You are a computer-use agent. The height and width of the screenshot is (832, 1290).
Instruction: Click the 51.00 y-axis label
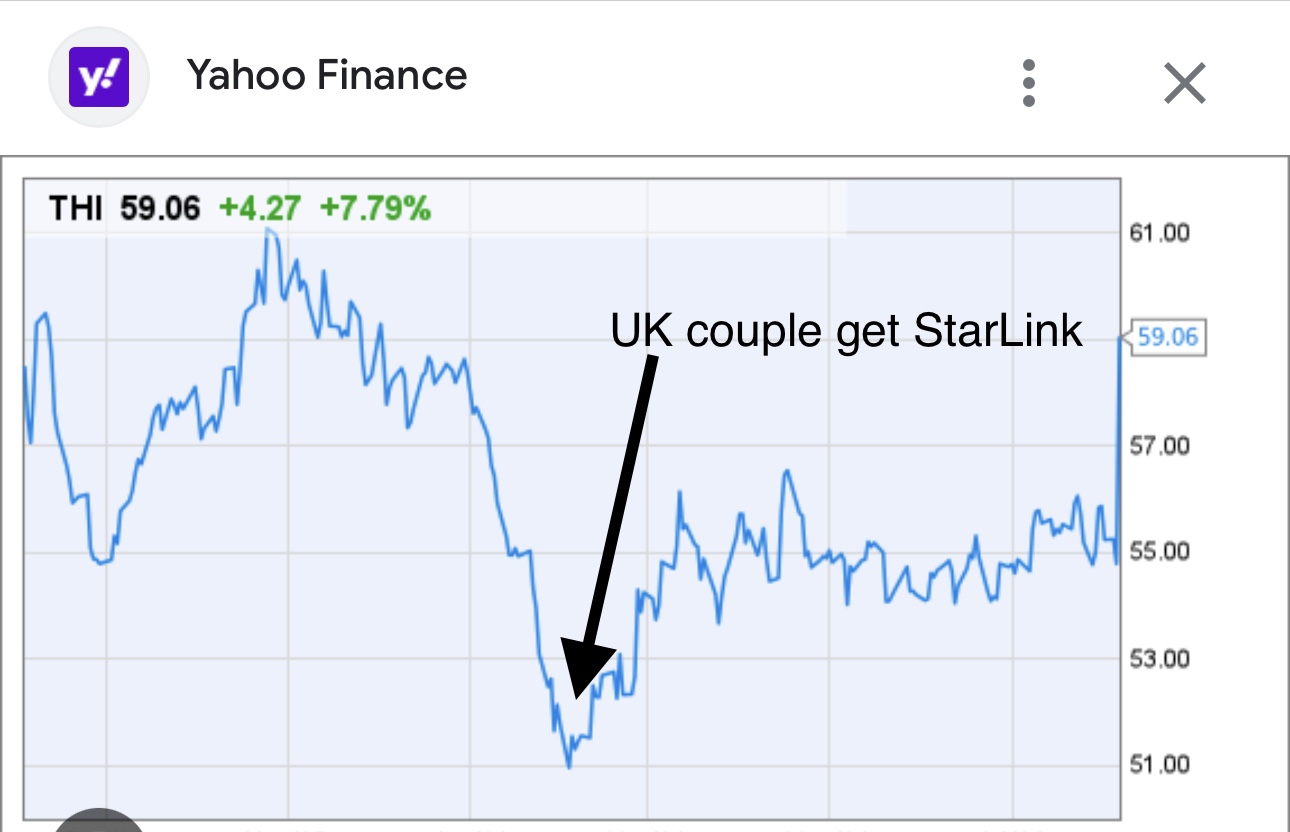click(1159, 765)
